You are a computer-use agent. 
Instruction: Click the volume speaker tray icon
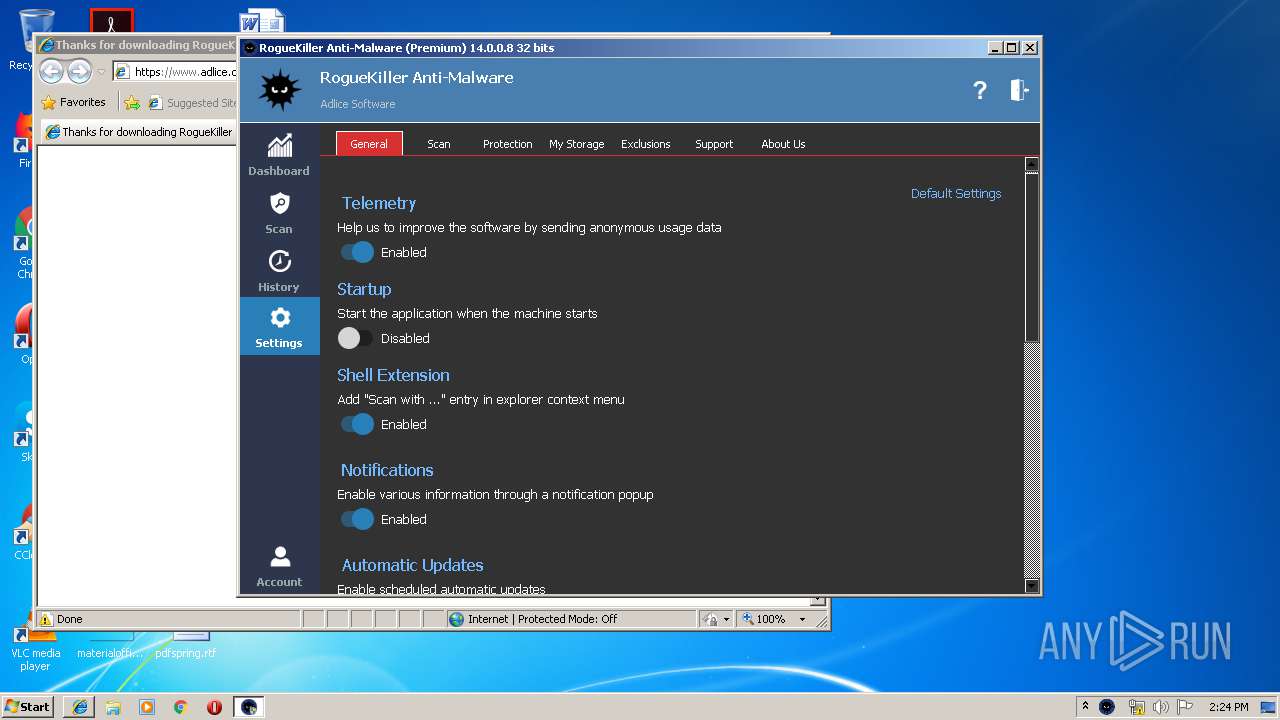[1161, 706]
